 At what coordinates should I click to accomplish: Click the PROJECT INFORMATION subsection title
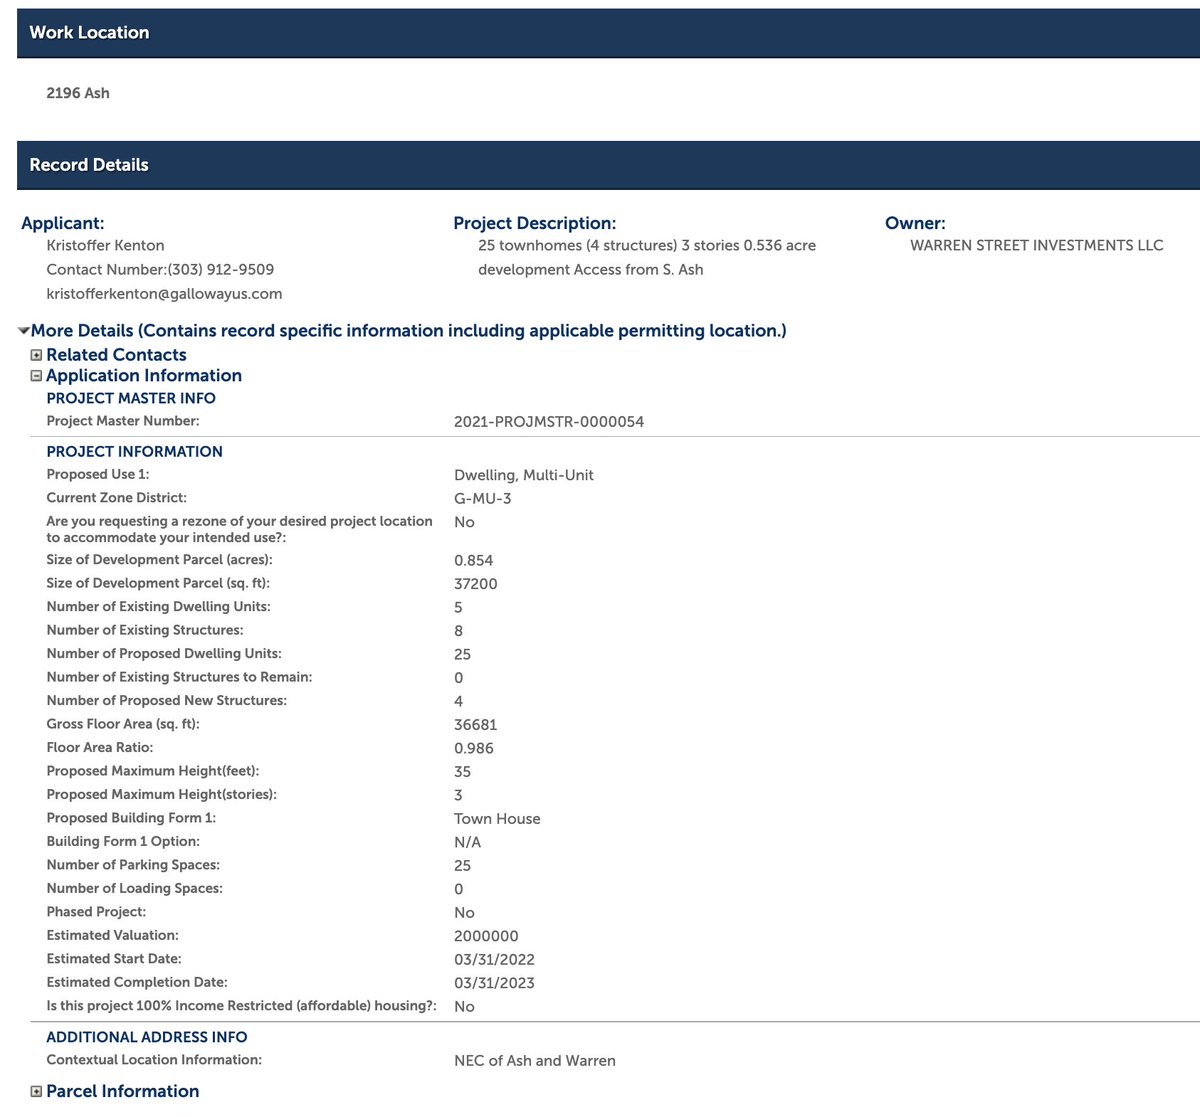(134, 452)
